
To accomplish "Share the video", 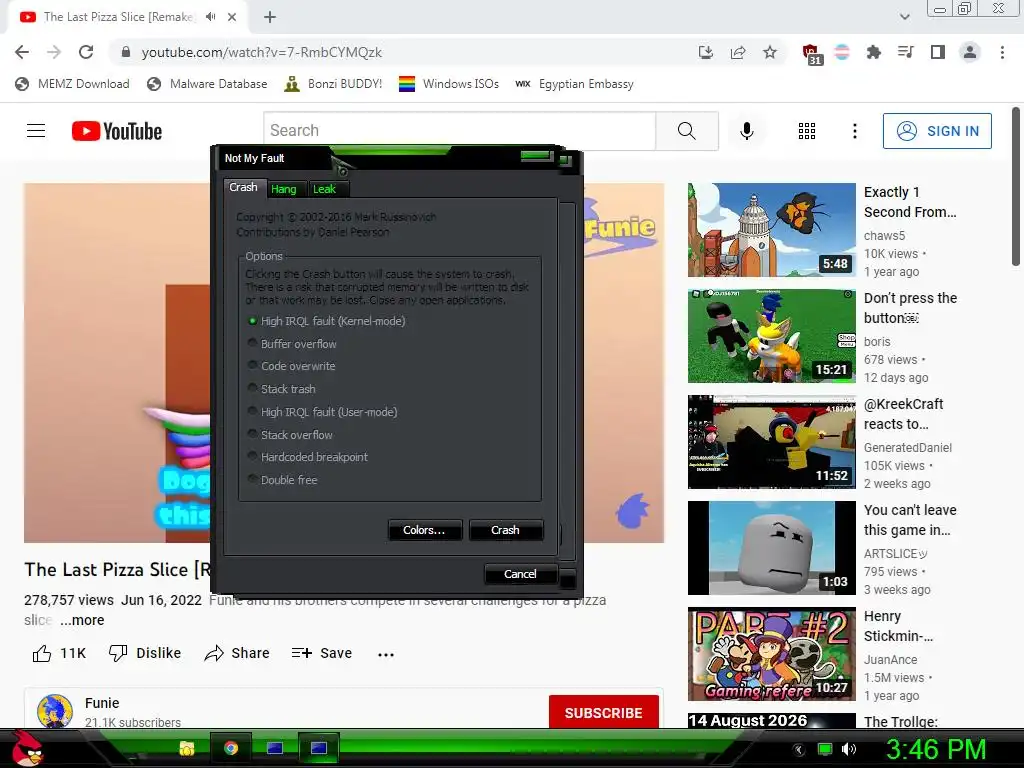I will pos(237,654).
